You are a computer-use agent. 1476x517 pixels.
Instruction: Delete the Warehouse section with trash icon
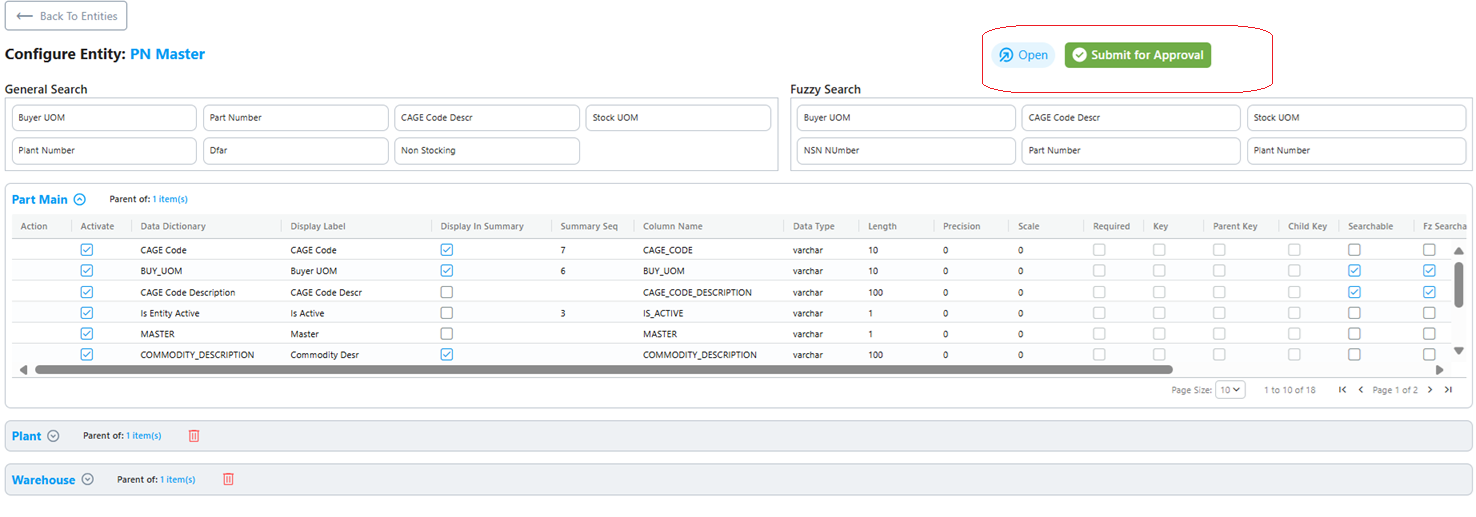tap(228, 479)
